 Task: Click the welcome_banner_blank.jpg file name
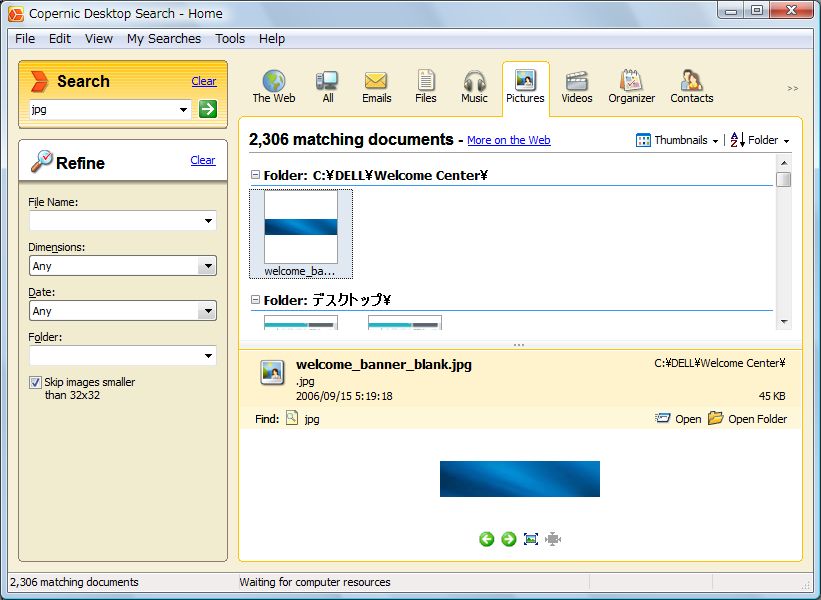click(384, 365)
